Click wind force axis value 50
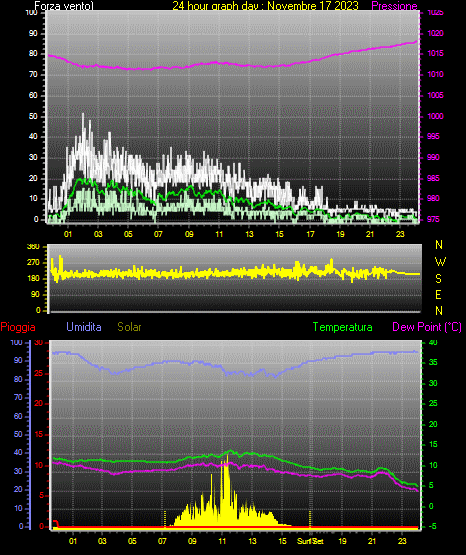The width and height of the screenshot is (466, 555). tap(33, 116)
